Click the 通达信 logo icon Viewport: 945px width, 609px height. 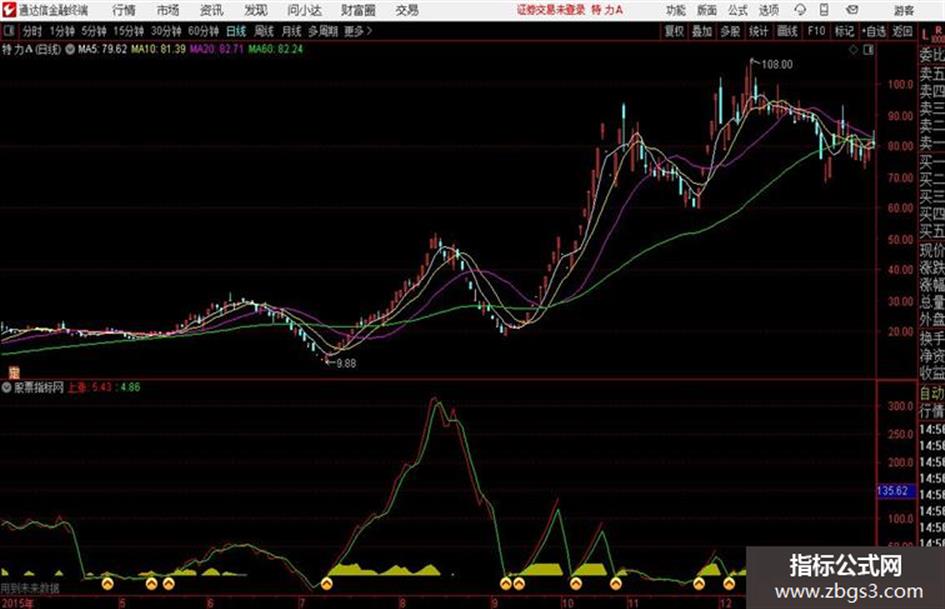[8, 10]
